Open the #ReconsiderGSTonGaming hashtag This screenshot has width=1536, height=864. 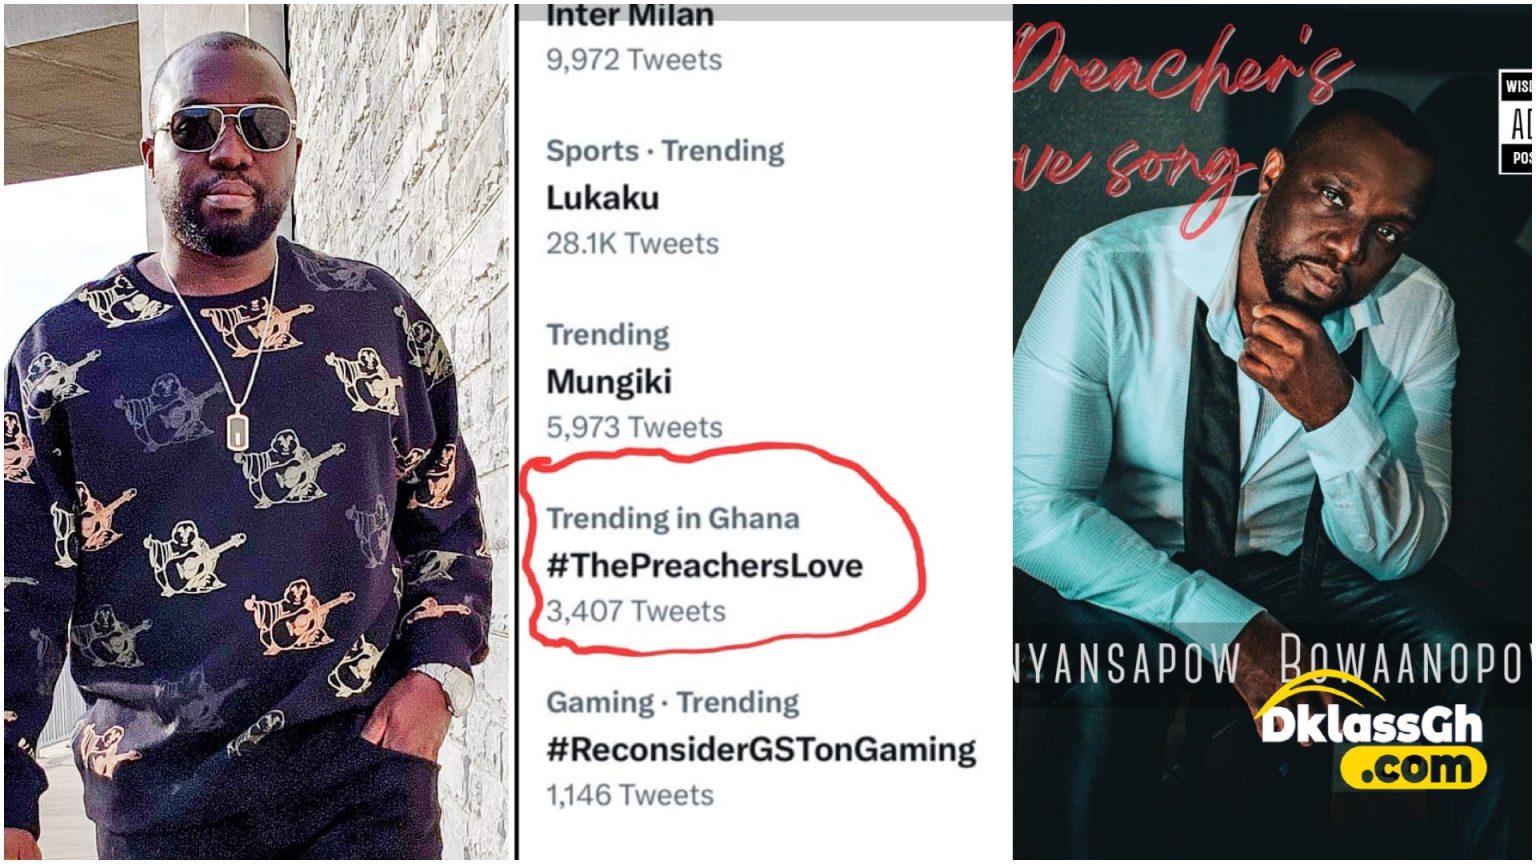click(x=761, y=750)
